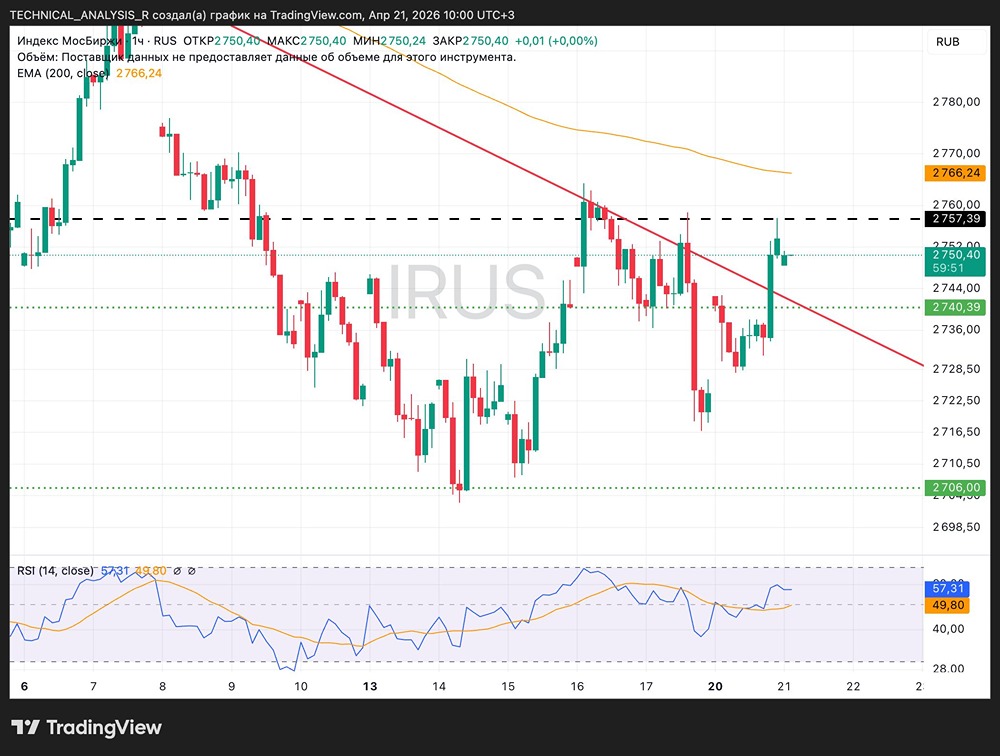Click the RSI 28,00 scale tick
Viewport: 1000px width, 756px height.
pyautogui.click(x=948, y=668)
